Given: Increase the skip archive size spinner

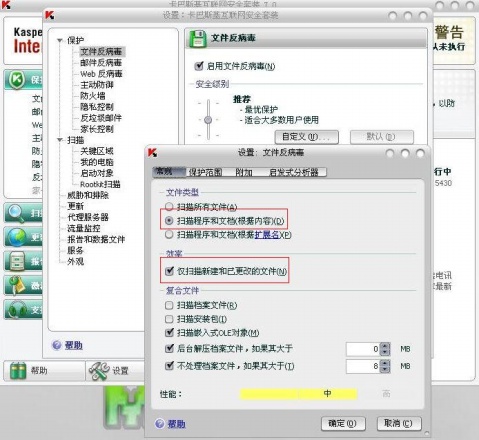Looking at the screenshot, I should tap(385, 363).
